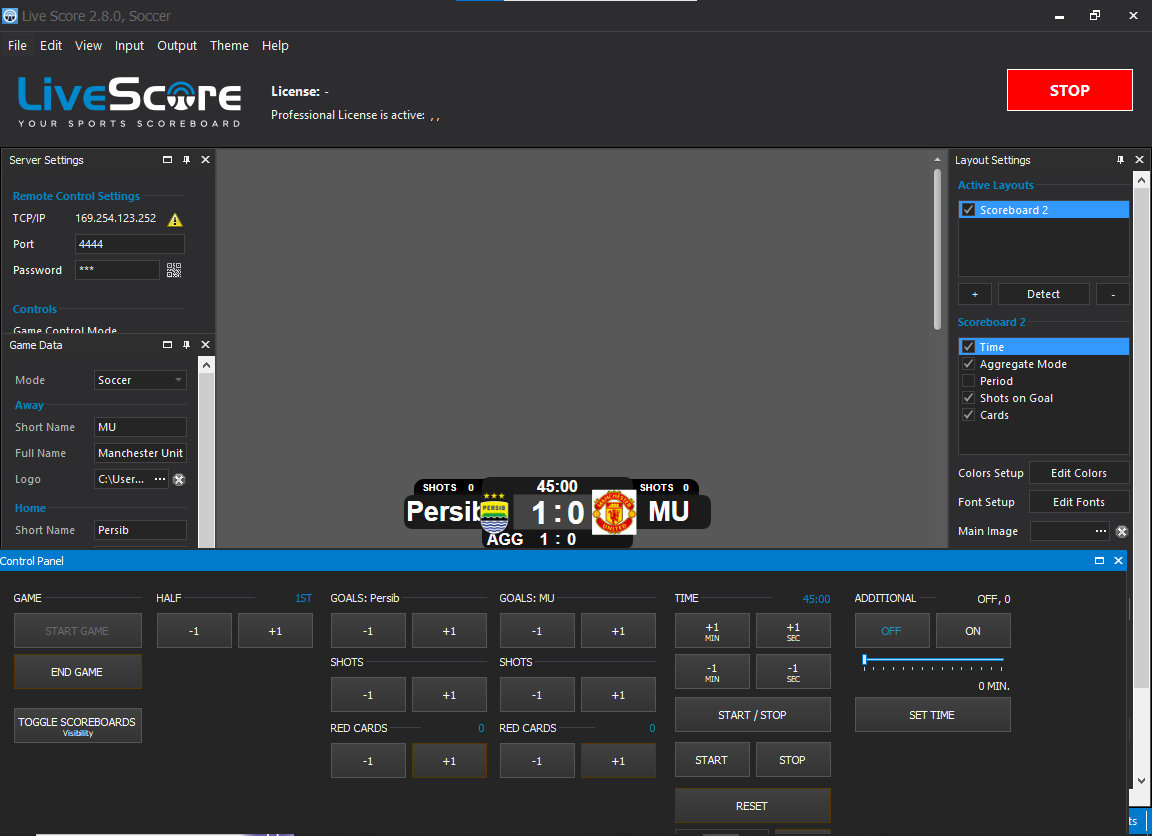Open the Mode dropdown showing Soccer
Screen dimensions: 1152x836
[140, 380]
